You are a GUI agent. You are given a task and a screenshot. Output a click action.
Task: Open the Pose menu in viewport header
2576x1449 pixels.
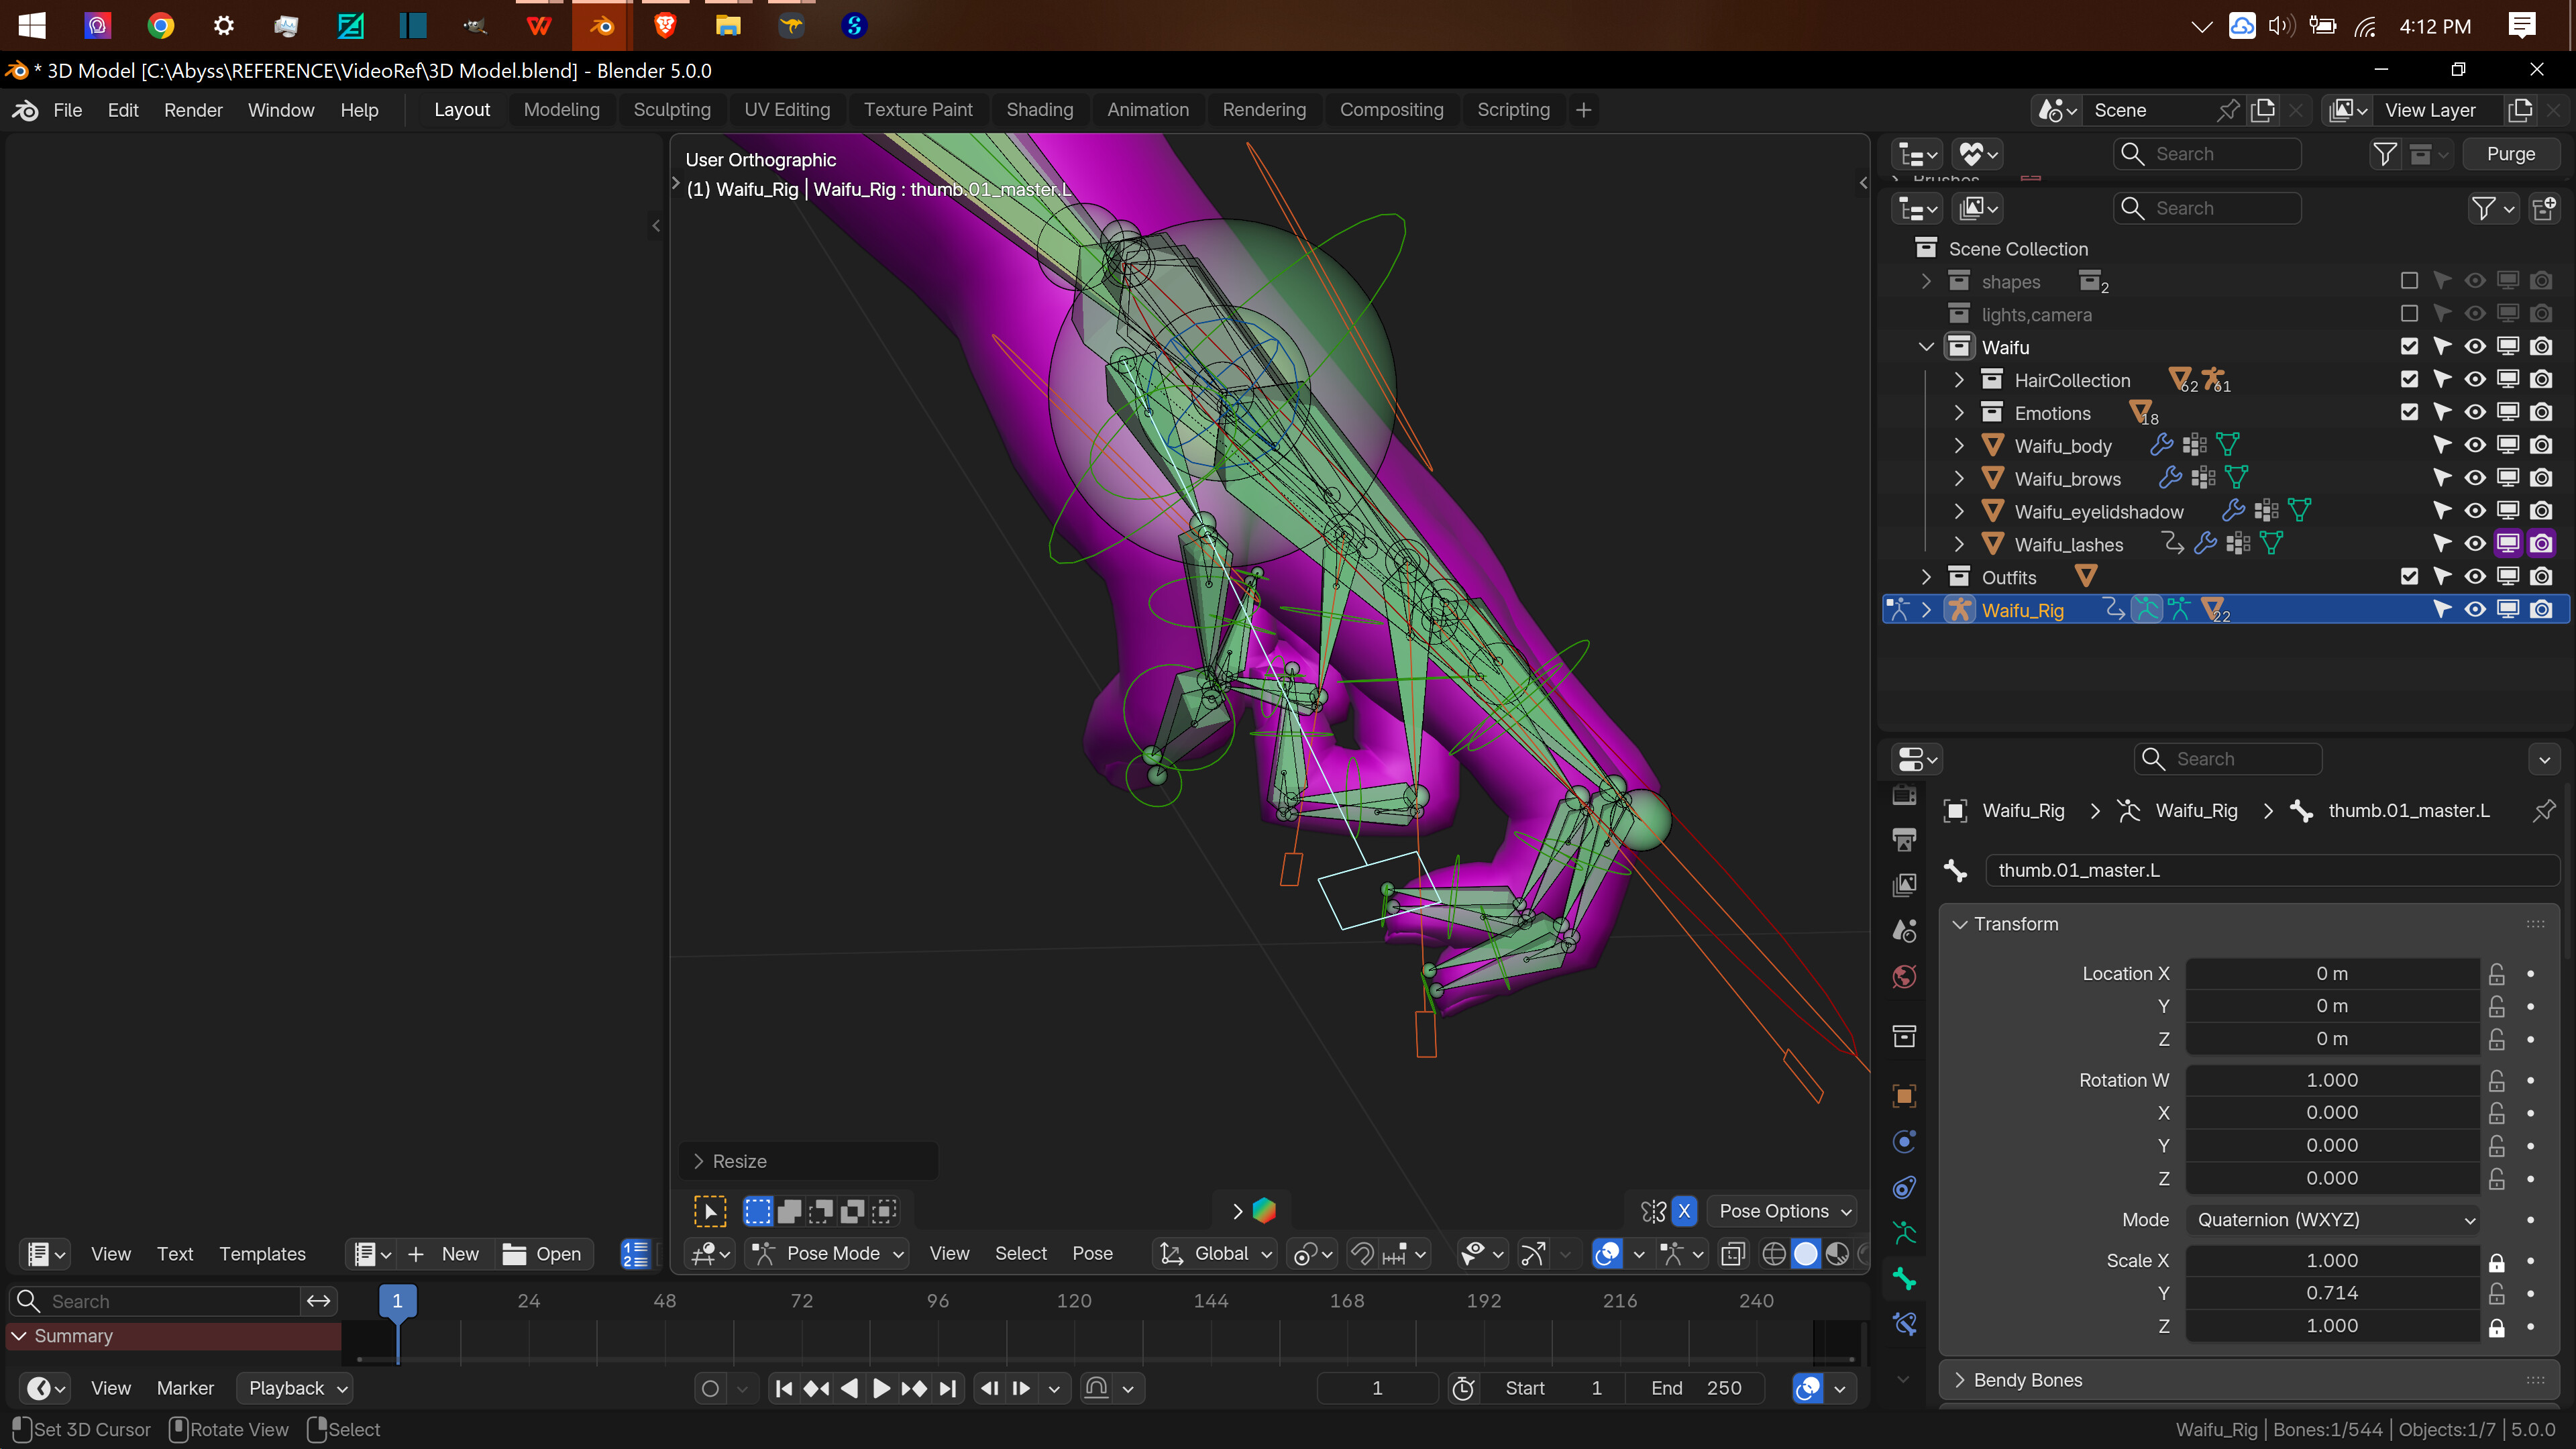(x=1092, y=1253)
